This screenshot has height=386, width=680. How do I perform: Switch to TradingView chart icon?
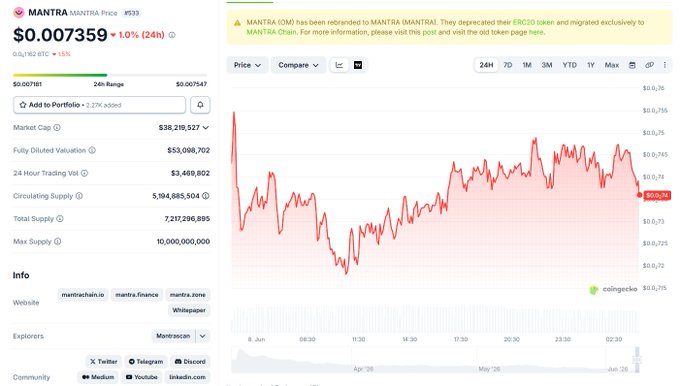coord(358,65)
